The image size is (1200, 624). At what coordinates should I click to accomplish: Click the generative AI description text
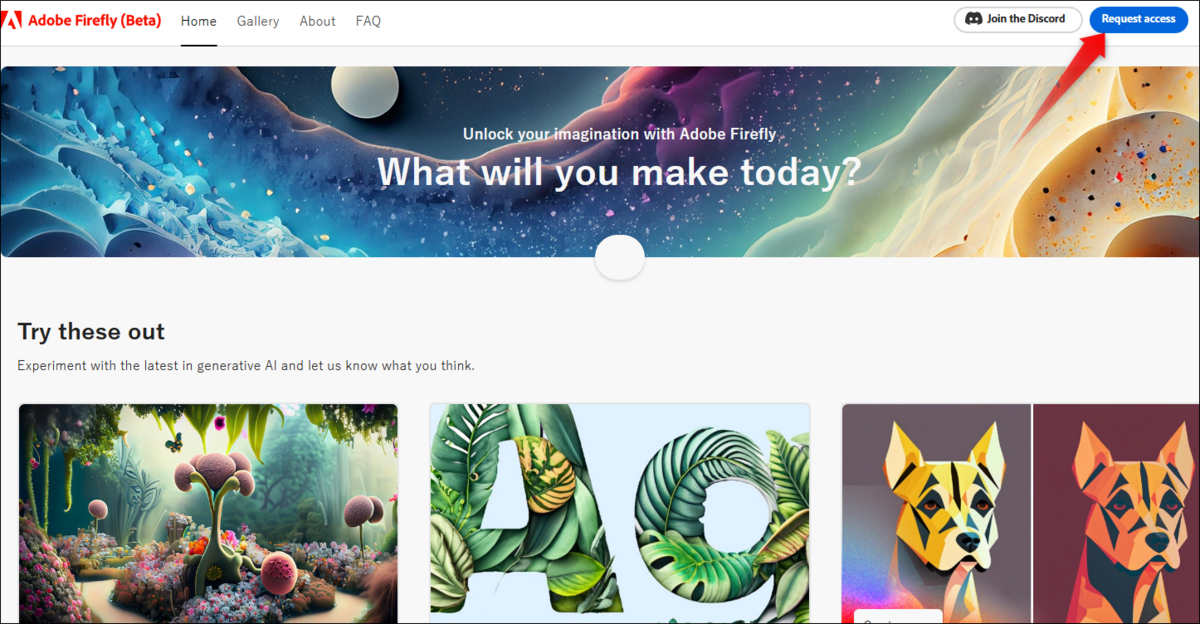pos(246,366)
